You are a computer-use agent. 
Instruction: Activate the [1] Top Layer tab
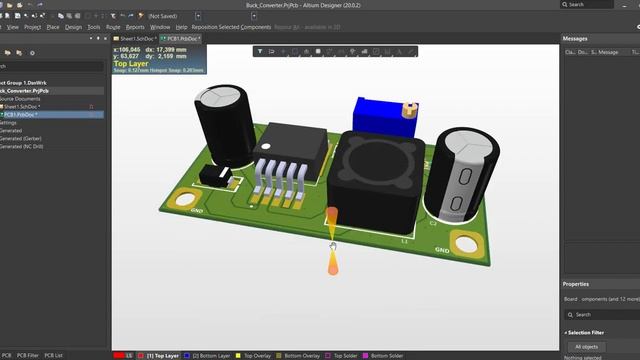click(159, 356)
